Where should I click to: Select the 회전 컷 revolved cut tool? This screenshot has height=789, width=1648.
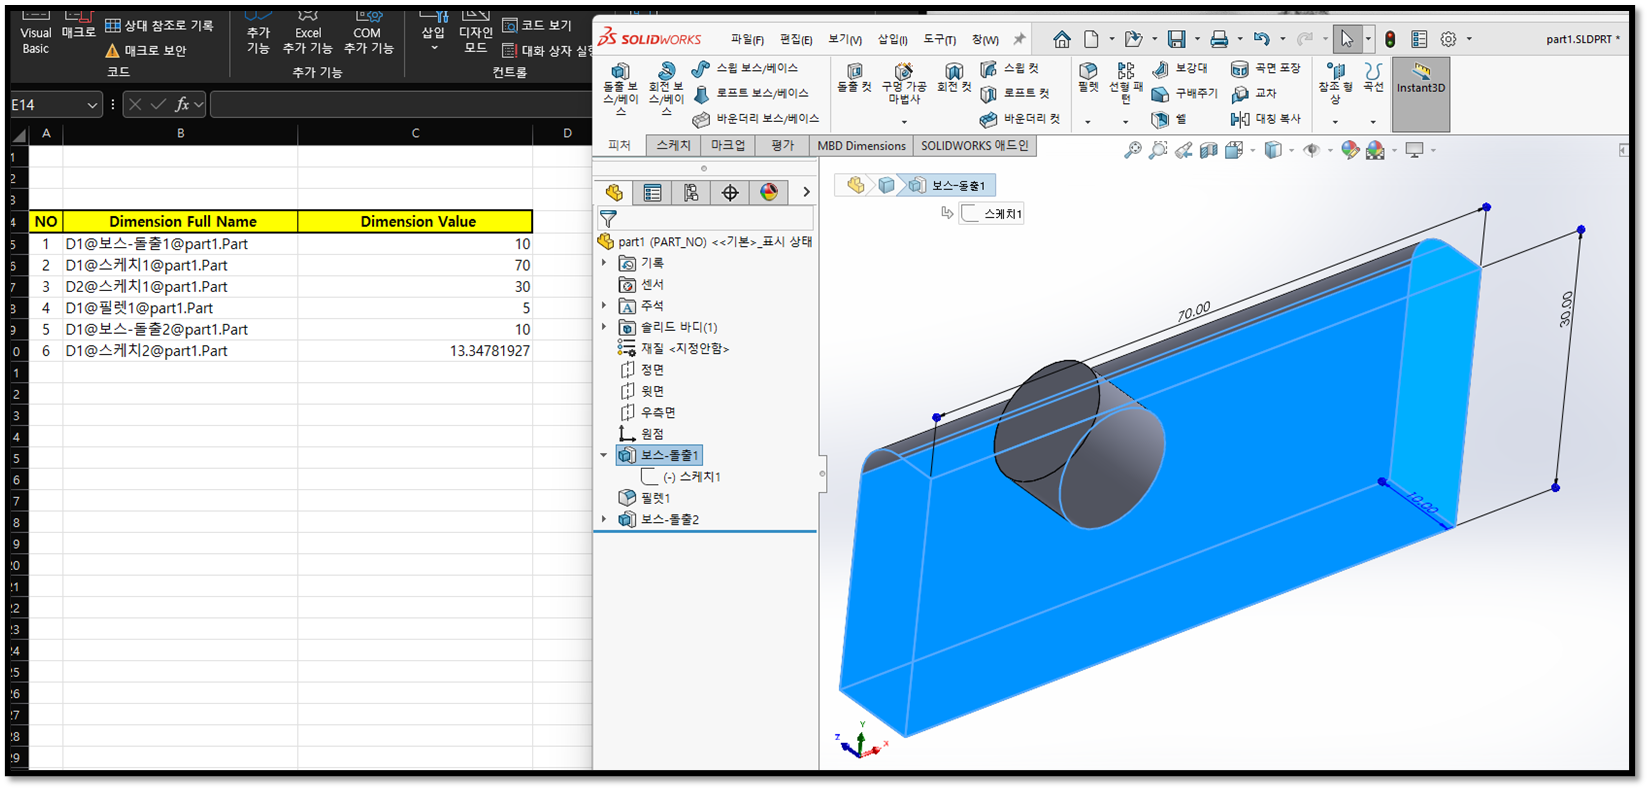954,78
